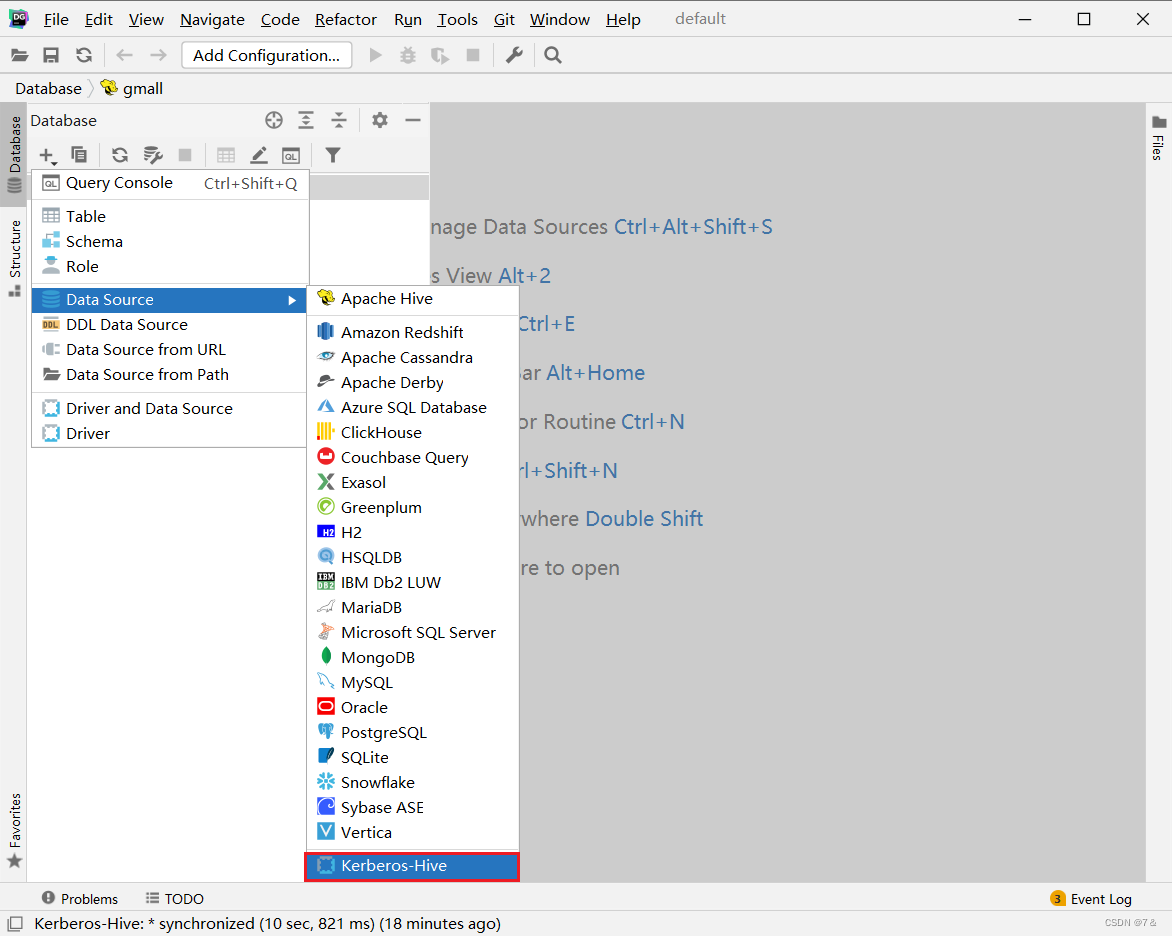Click the Edit Data table icon
1172x936 pixels.
[x=226, y=155]
